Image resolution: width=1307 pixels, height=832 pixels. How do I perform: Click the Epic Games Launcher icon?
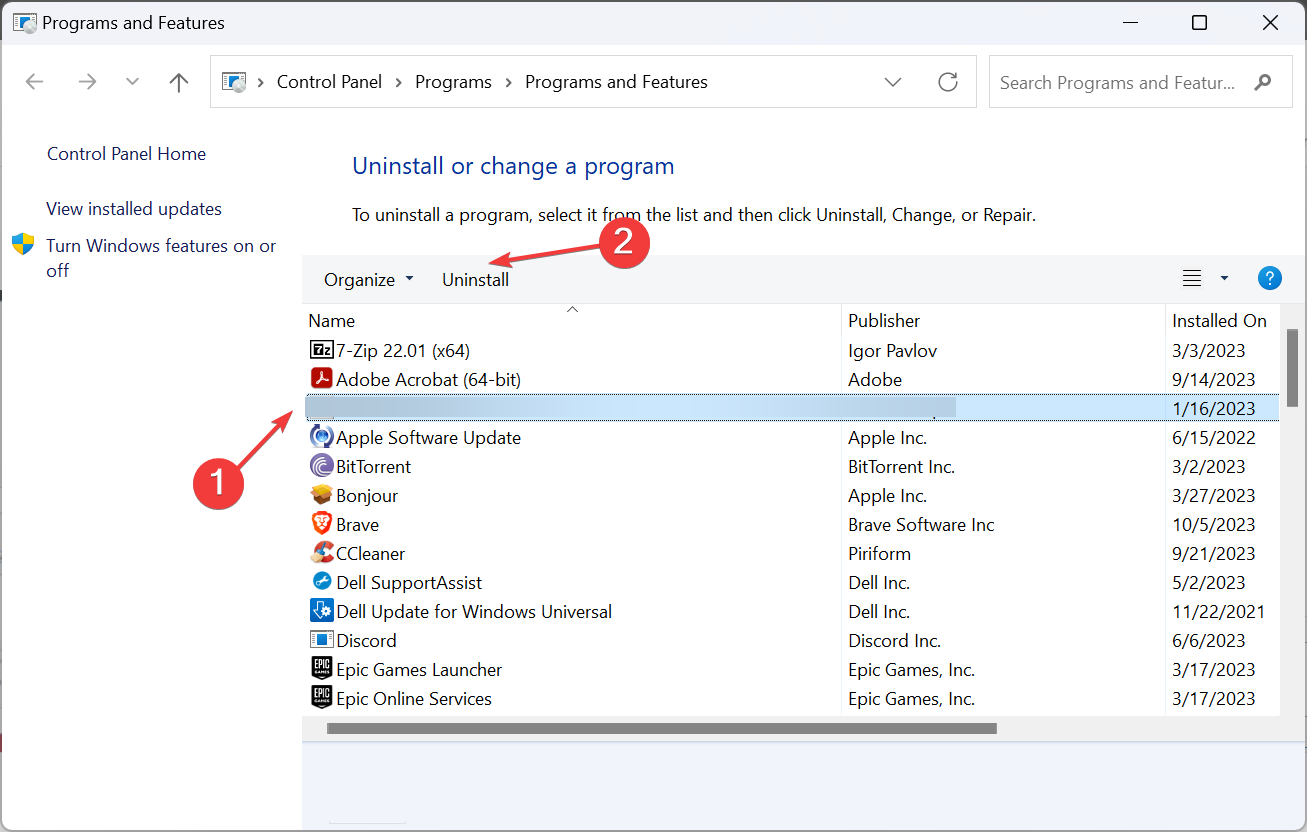tap(321, 669)
